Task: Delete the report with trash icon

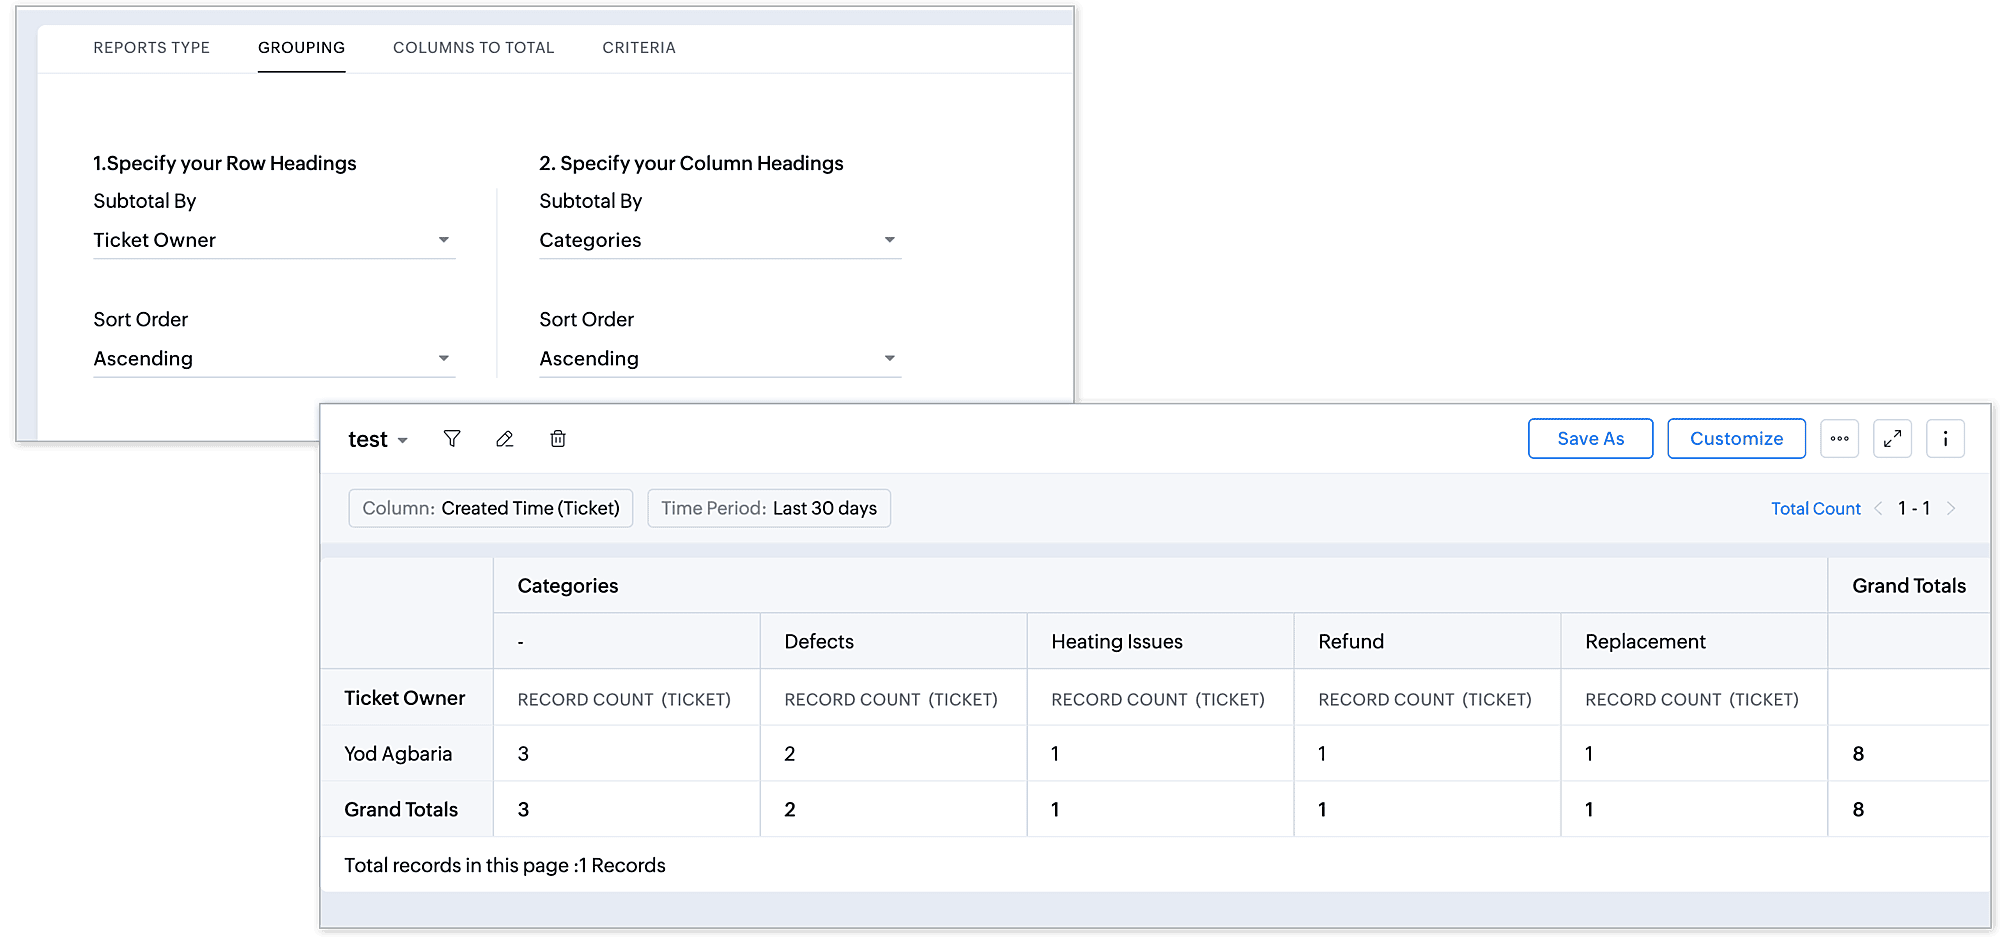Action: coord(558,439)
